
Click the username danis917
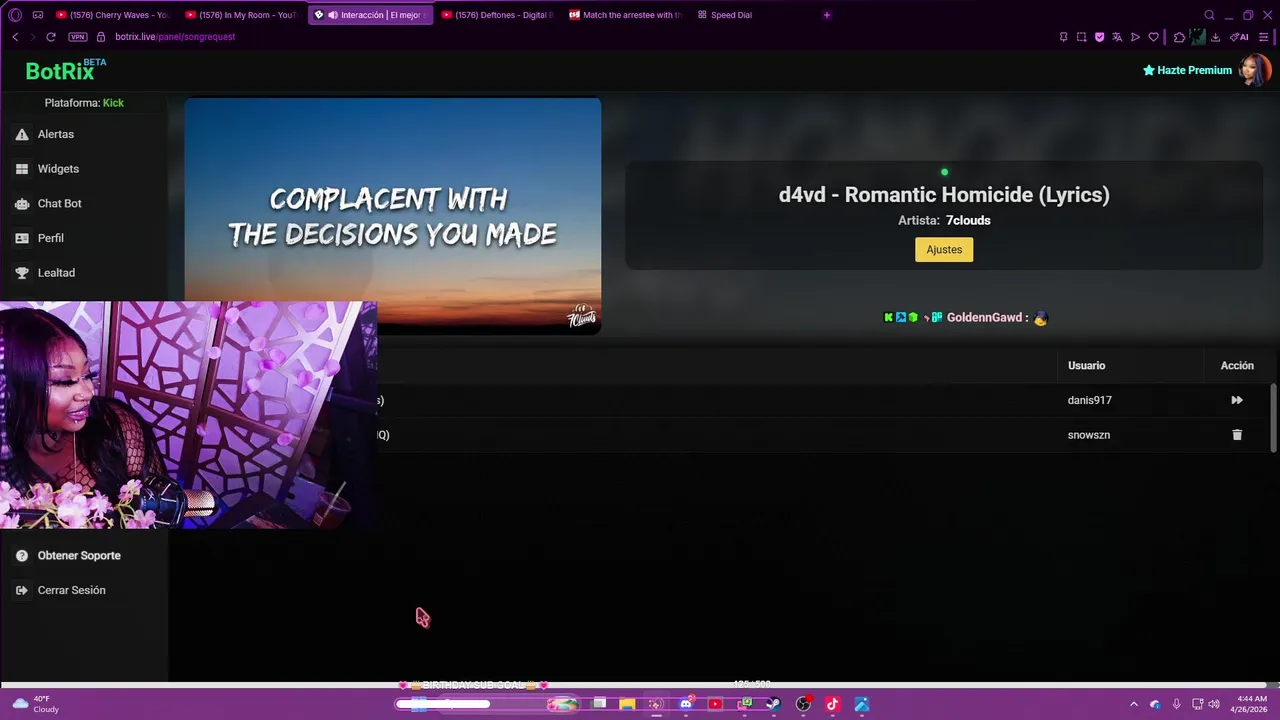tap(1089, 400)
